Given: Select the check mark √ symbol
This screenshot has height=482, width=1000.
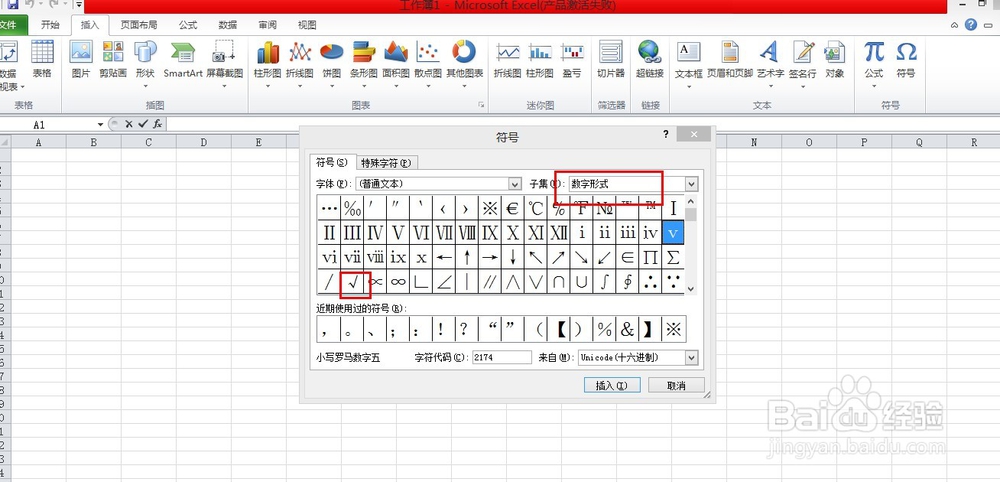Looking at the screenshot, I should 352,282.
